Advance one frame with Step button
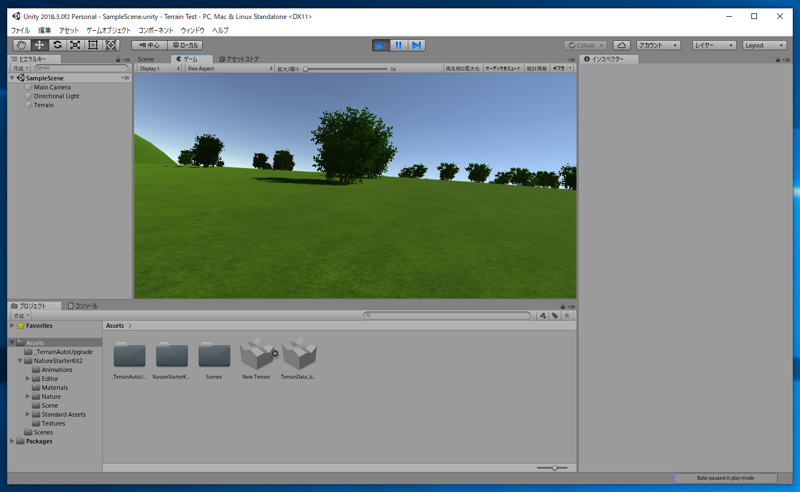This screenshot has height=492, width=800. (x=416, y=45)
